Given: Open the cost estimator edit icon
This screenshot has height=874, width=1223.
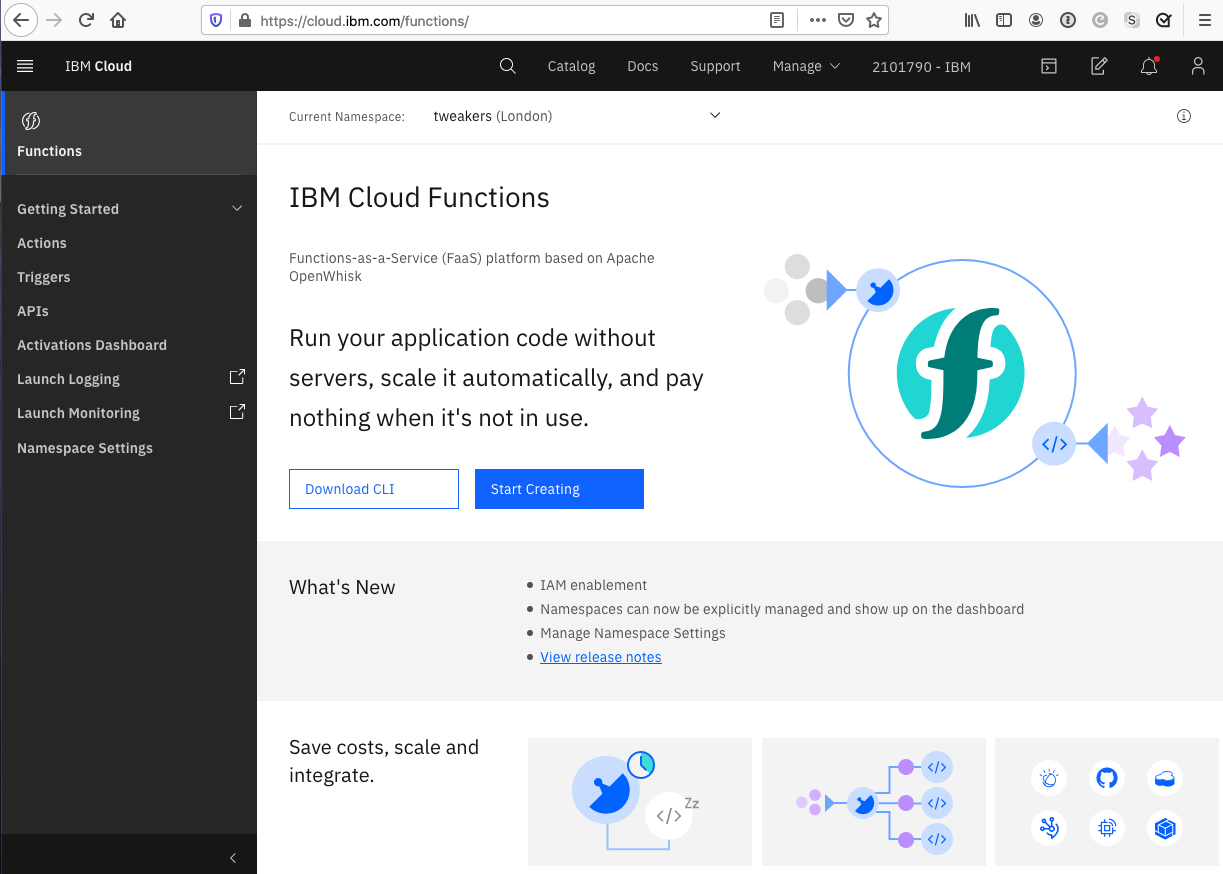Looking at the screenshot, I should click(1098, 66).
